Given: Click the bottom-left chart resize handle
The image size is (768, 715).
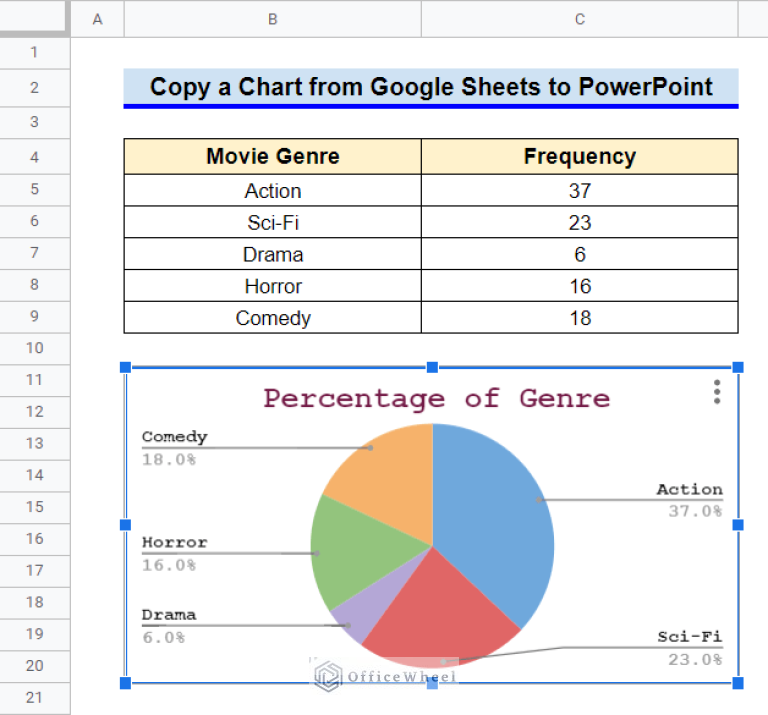Looking at the screenshot, I should pyautogui.click(x=125, y=683).
